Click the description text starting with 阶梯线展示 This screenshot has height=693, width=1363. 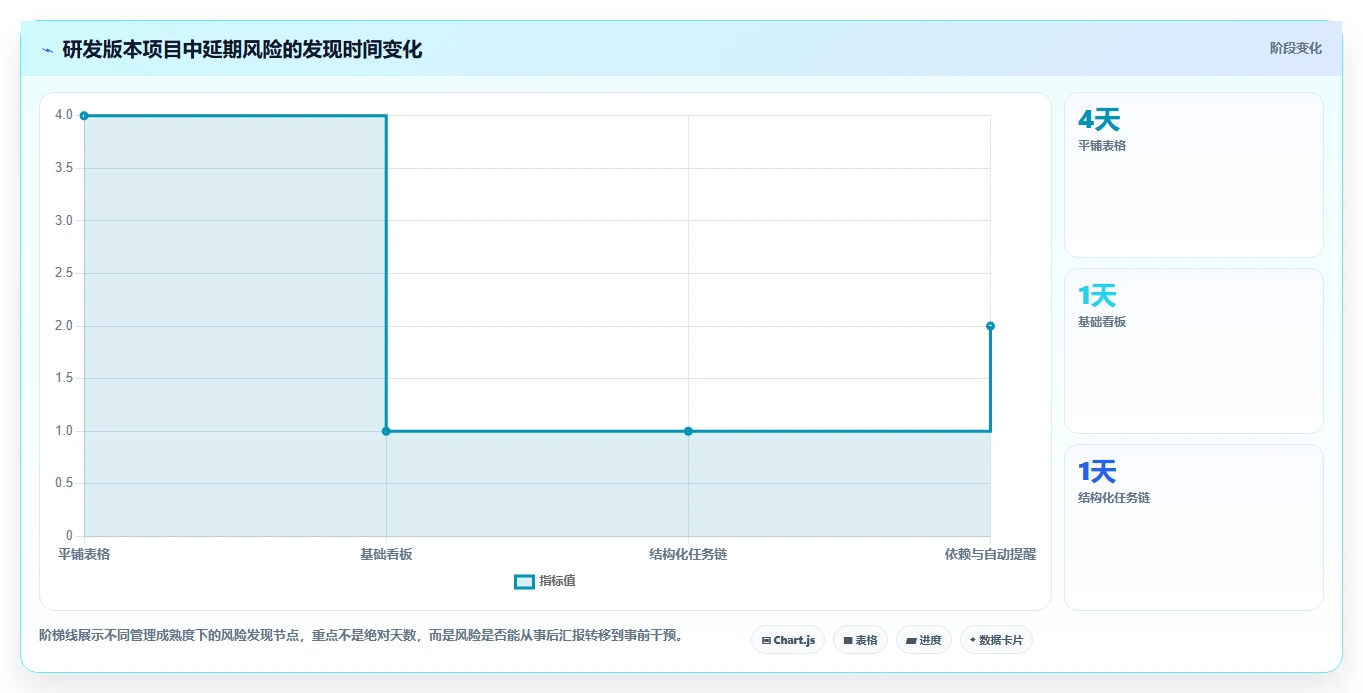364,635
